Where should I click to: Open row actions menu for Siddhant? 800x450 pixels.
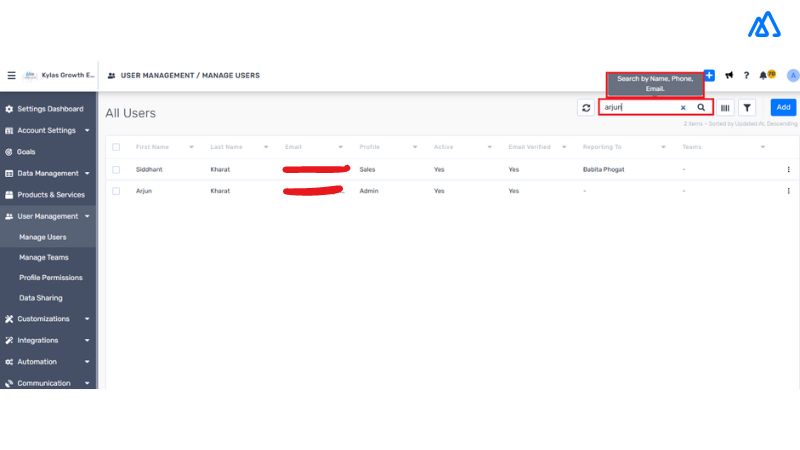click(788, 169)
